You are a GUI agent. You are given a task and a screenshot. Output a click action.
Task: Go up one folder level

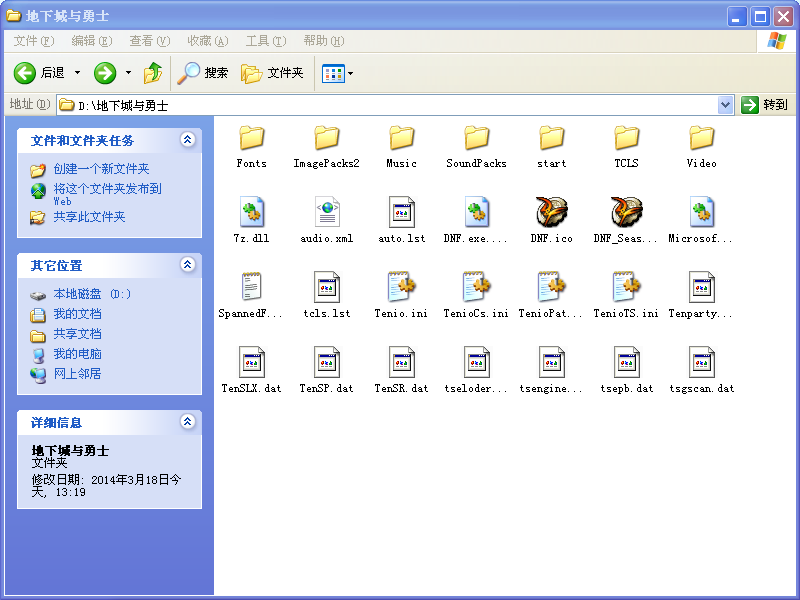153,73
